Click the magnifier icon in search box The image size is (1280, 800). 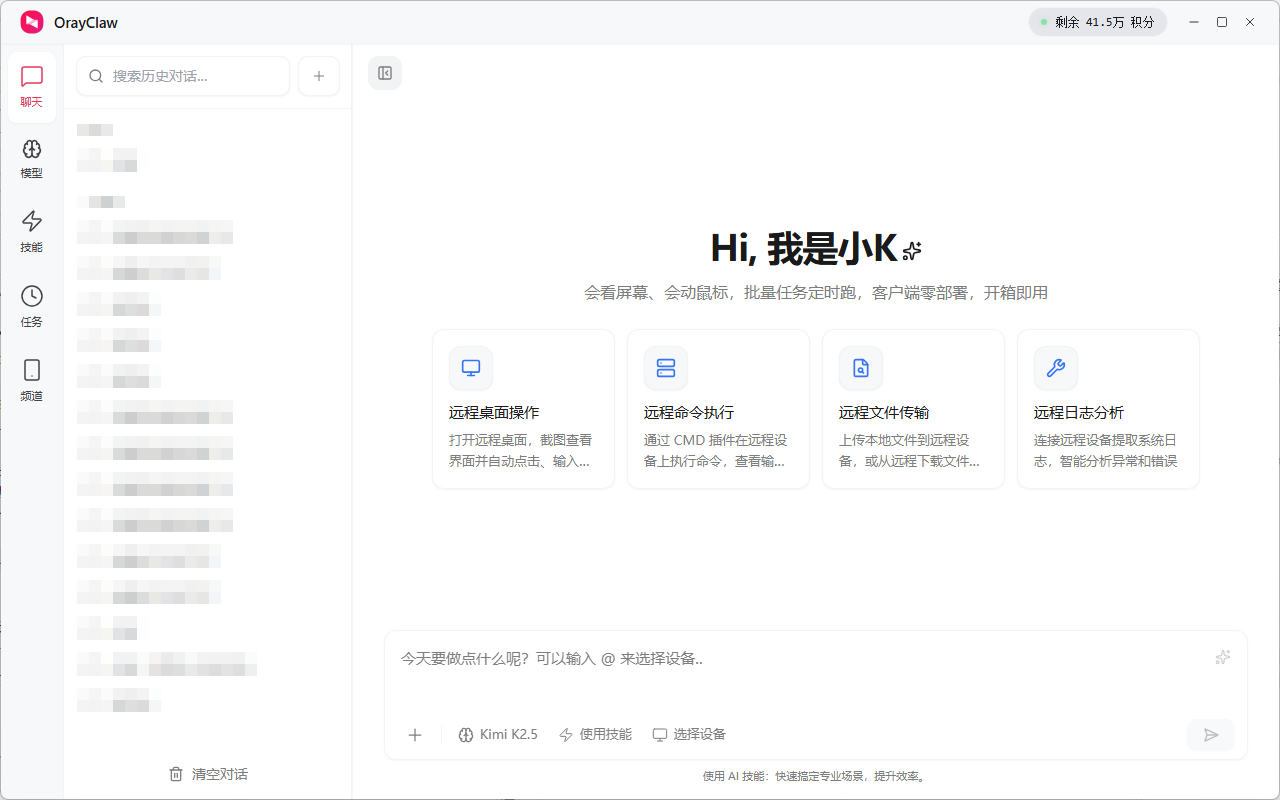click(x=97, y=76)
